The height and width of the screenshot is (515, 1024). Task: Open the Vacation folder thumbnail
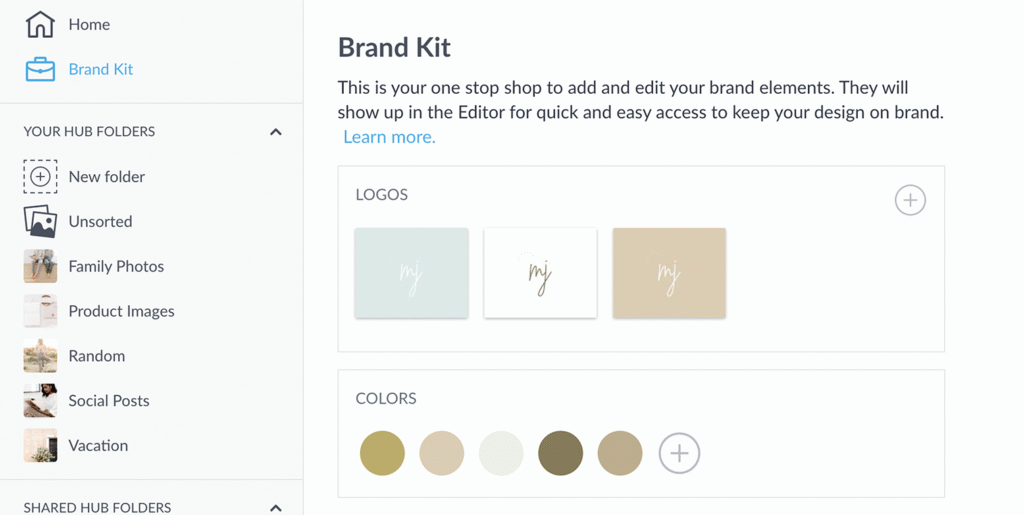pyautogui.click(x=40, y=445)
